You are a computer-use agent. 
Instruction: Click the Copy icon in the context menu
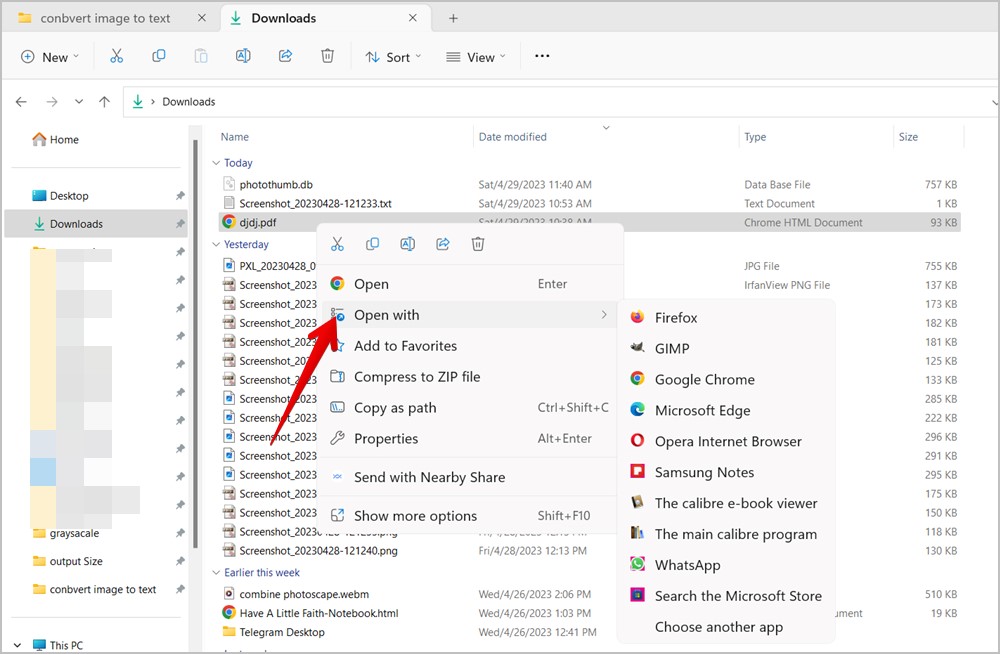tap(372, 244)
